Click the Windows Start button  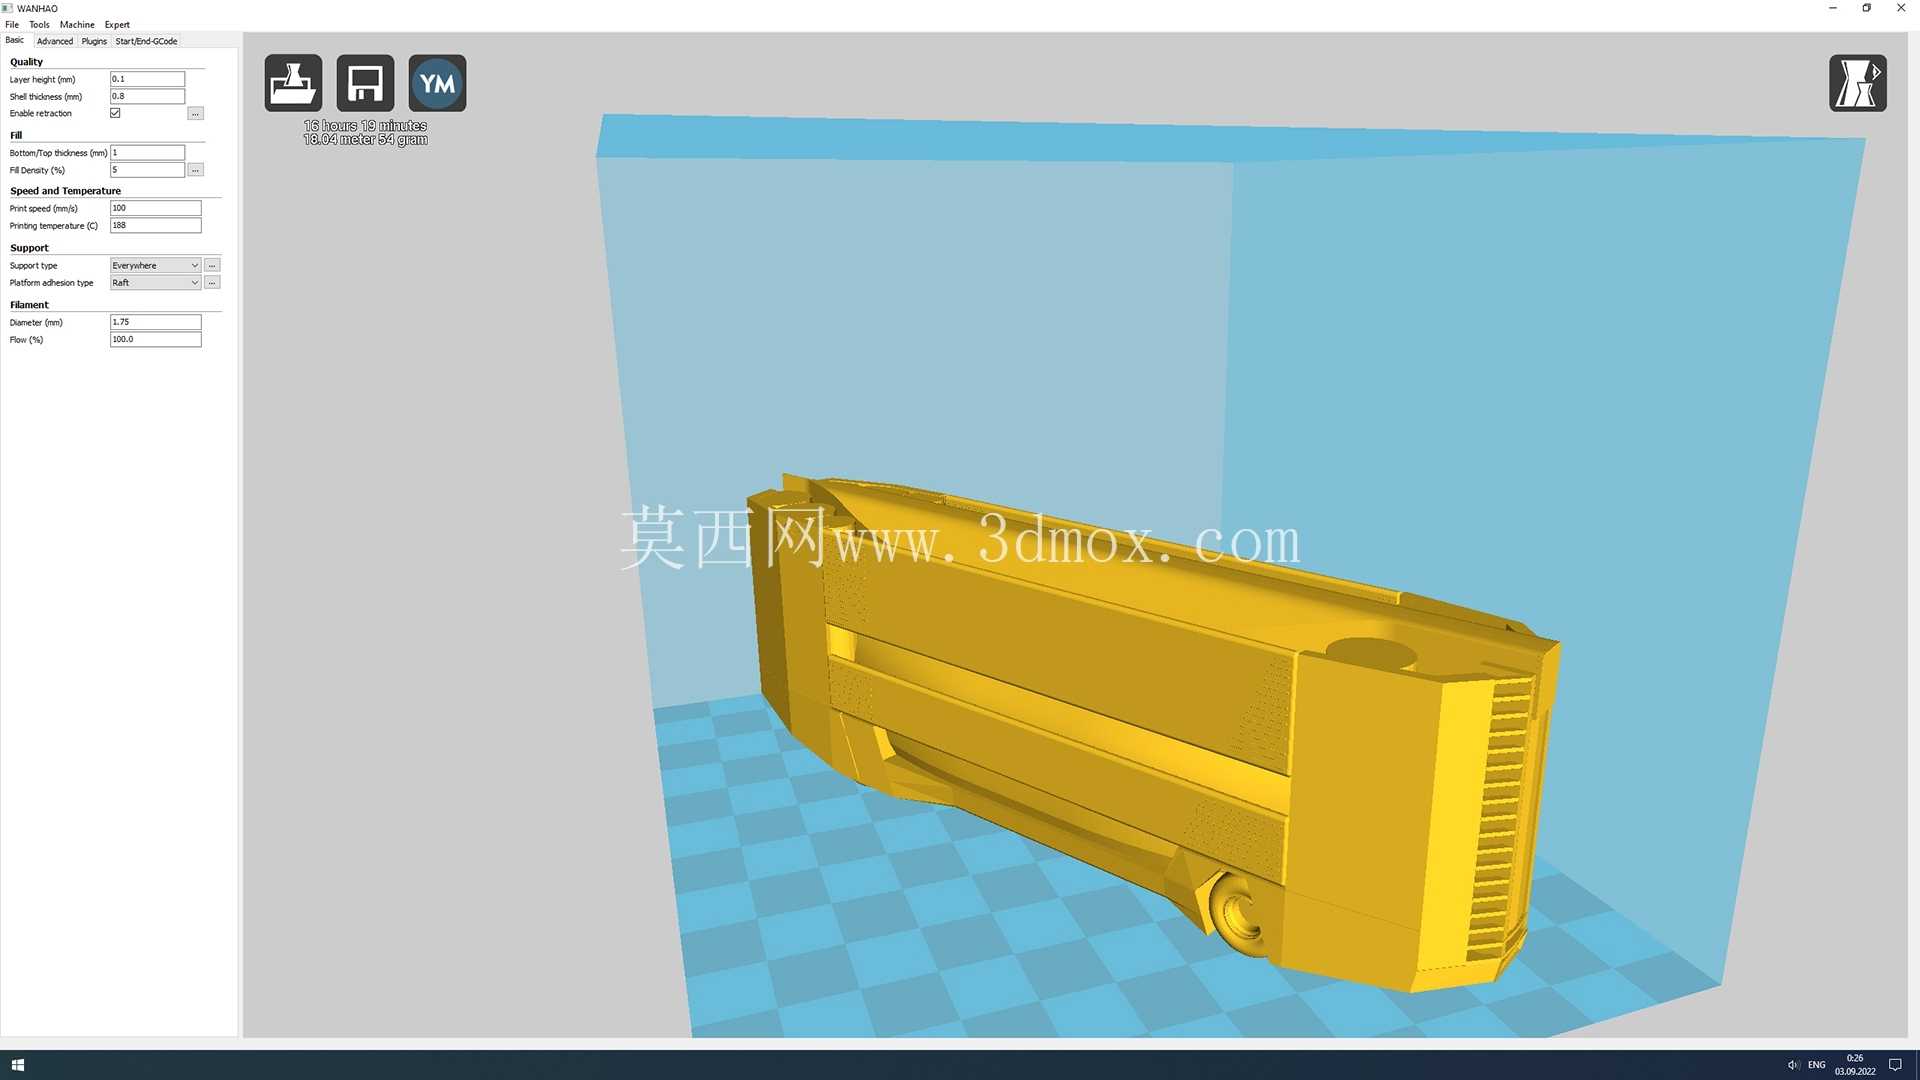(17, 1065)
